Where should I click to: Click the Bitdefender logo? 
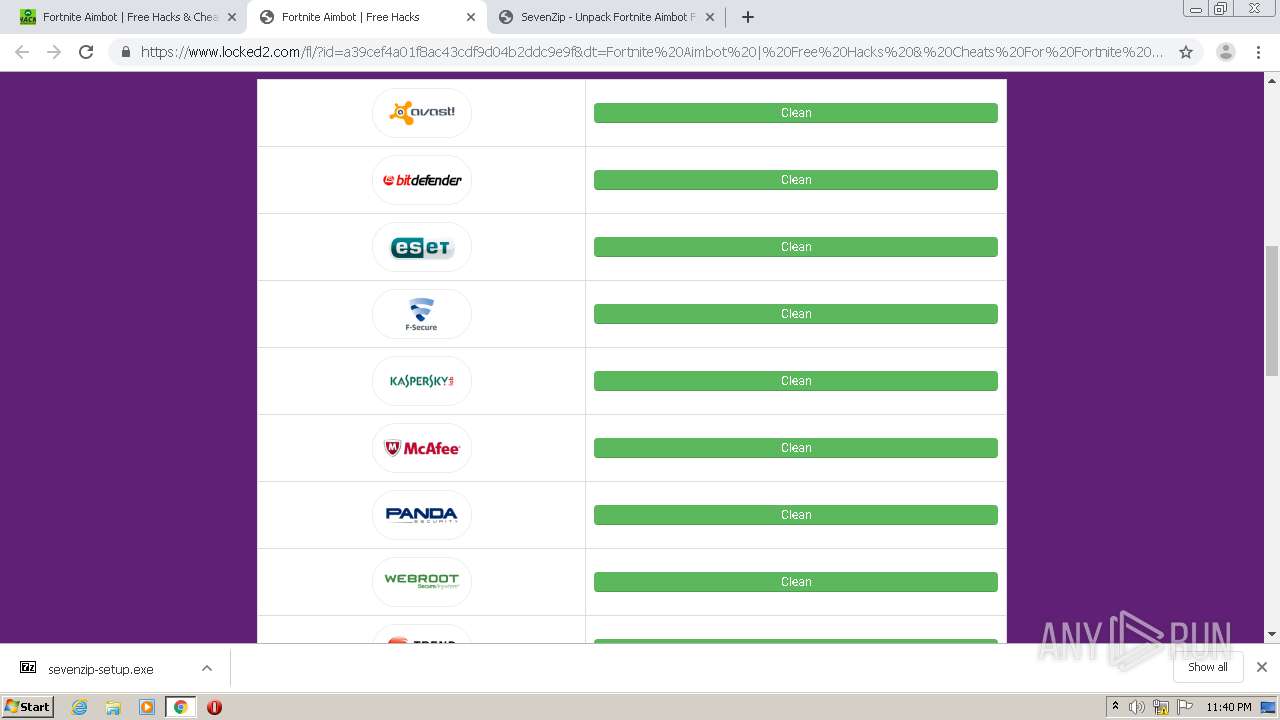click(421, 180)
